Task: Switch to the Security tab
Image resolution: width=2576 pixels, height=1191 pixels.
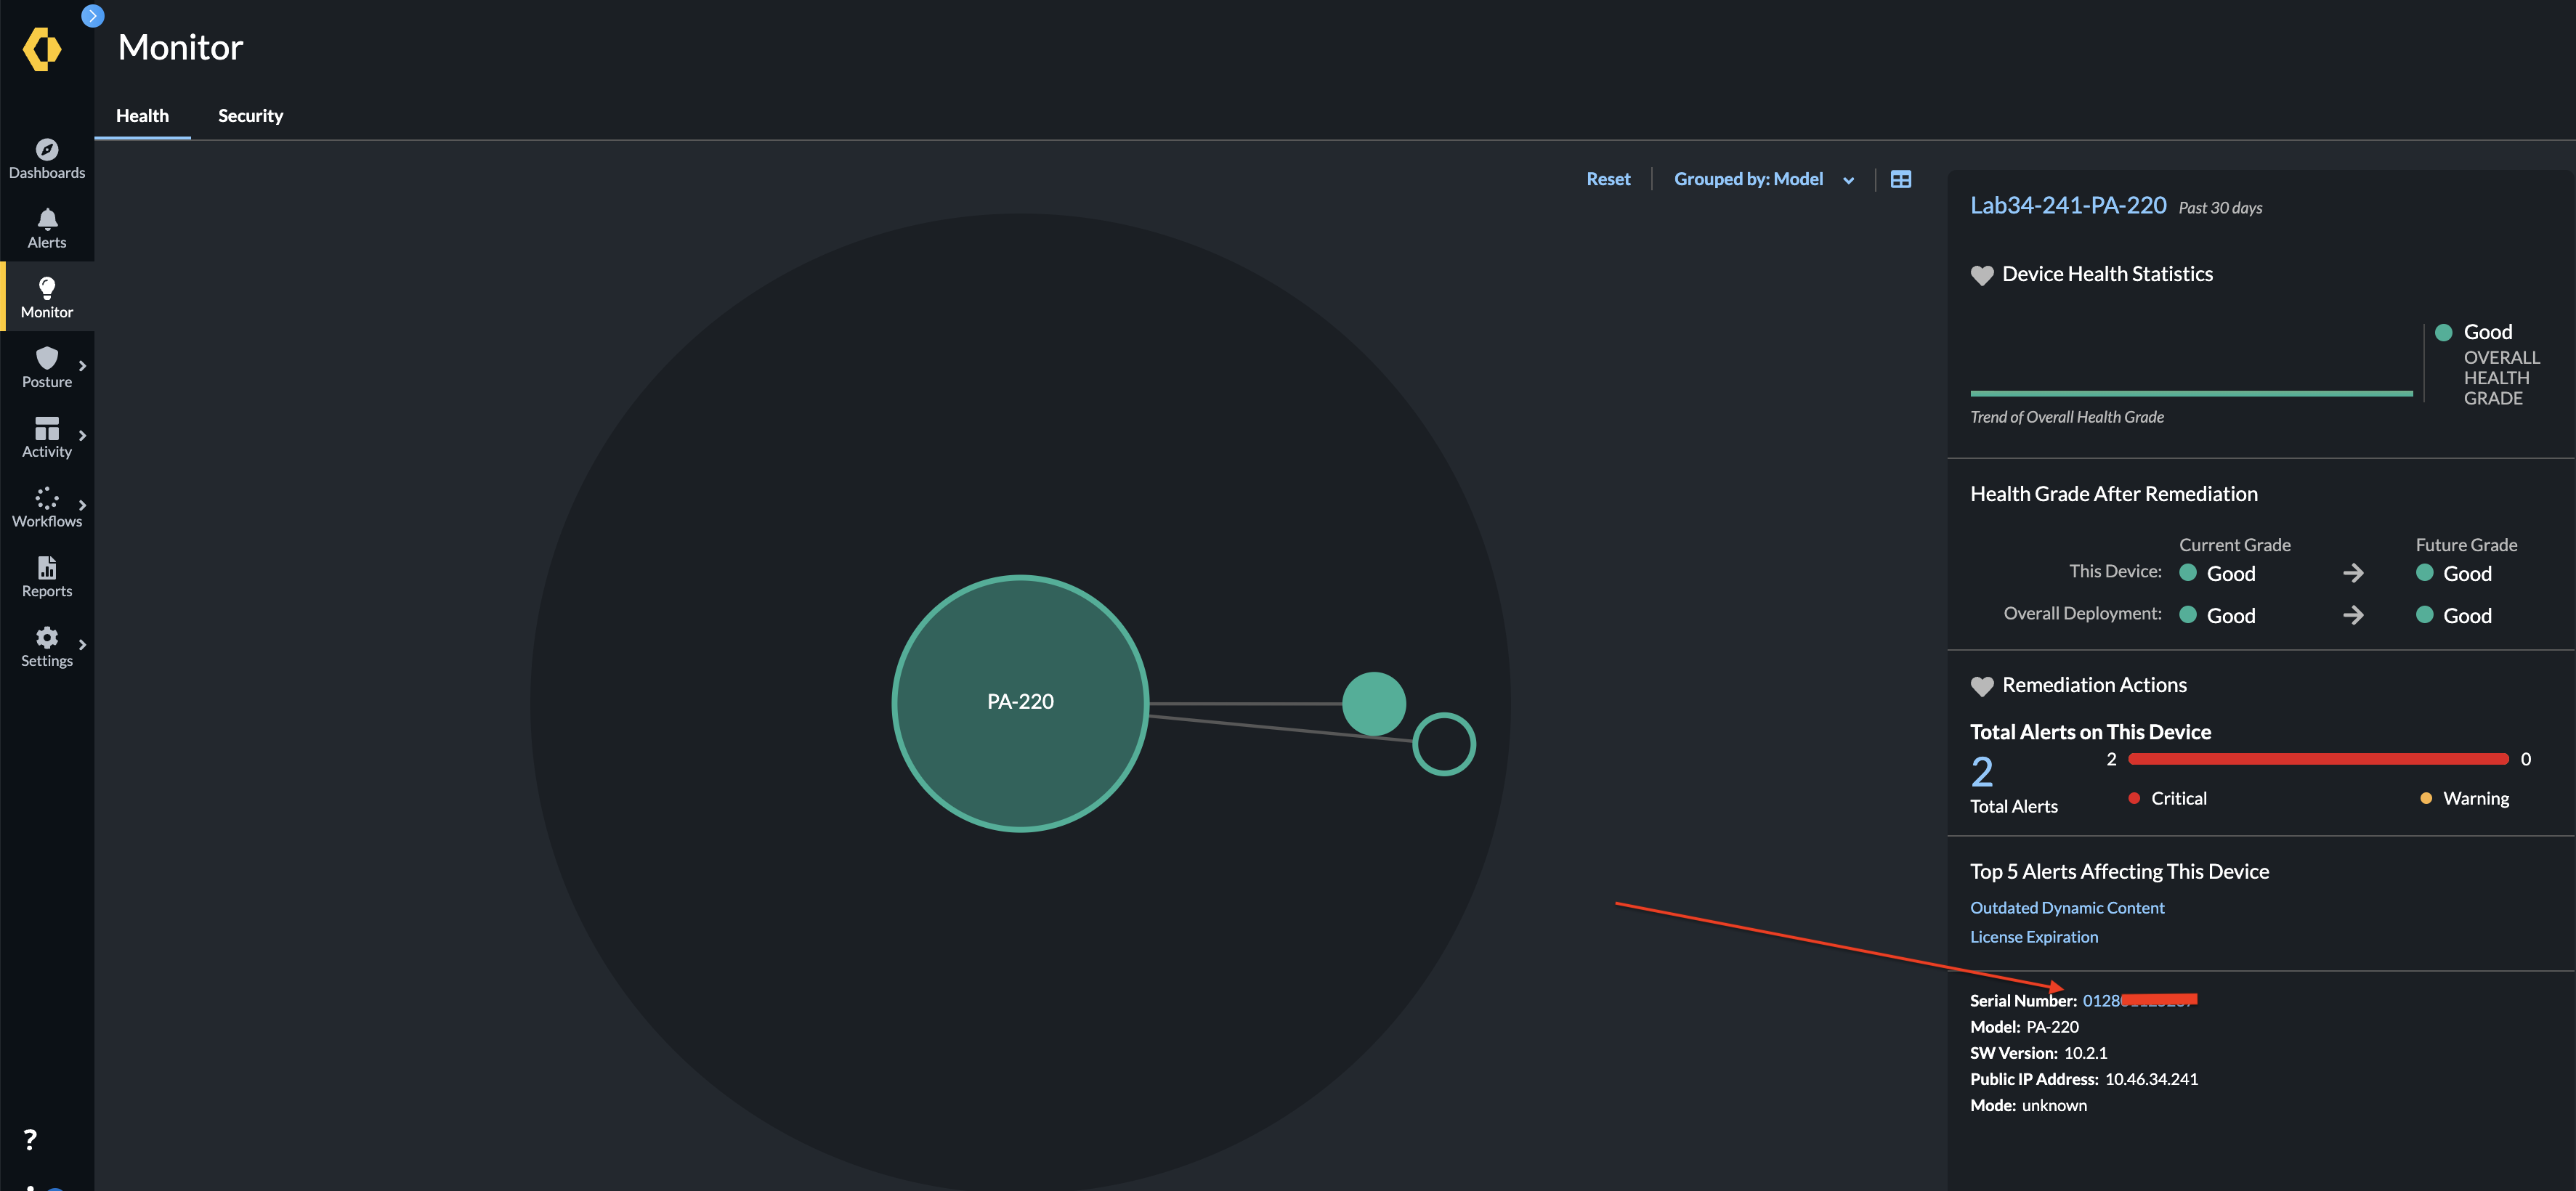Action: (250, 116)
